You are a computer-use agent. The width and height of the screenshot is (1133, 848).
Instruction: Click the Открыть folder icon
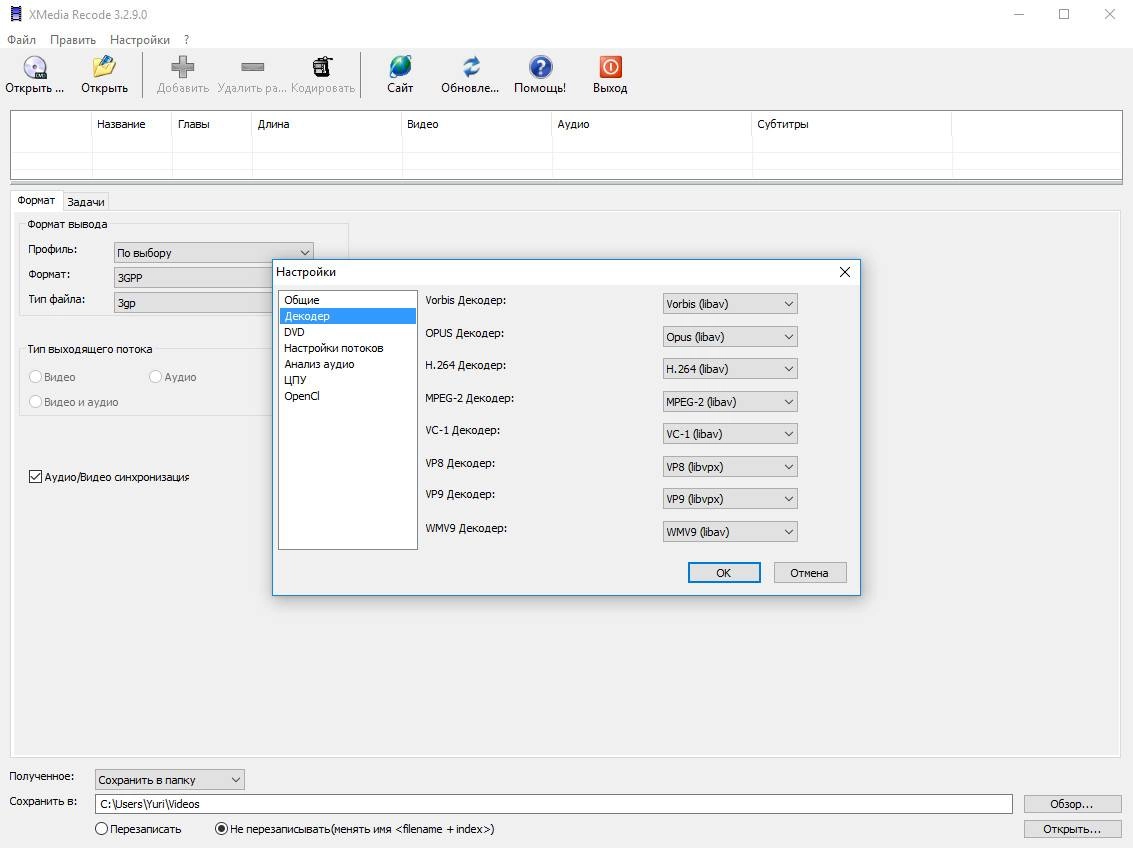[x=104, y=67]
